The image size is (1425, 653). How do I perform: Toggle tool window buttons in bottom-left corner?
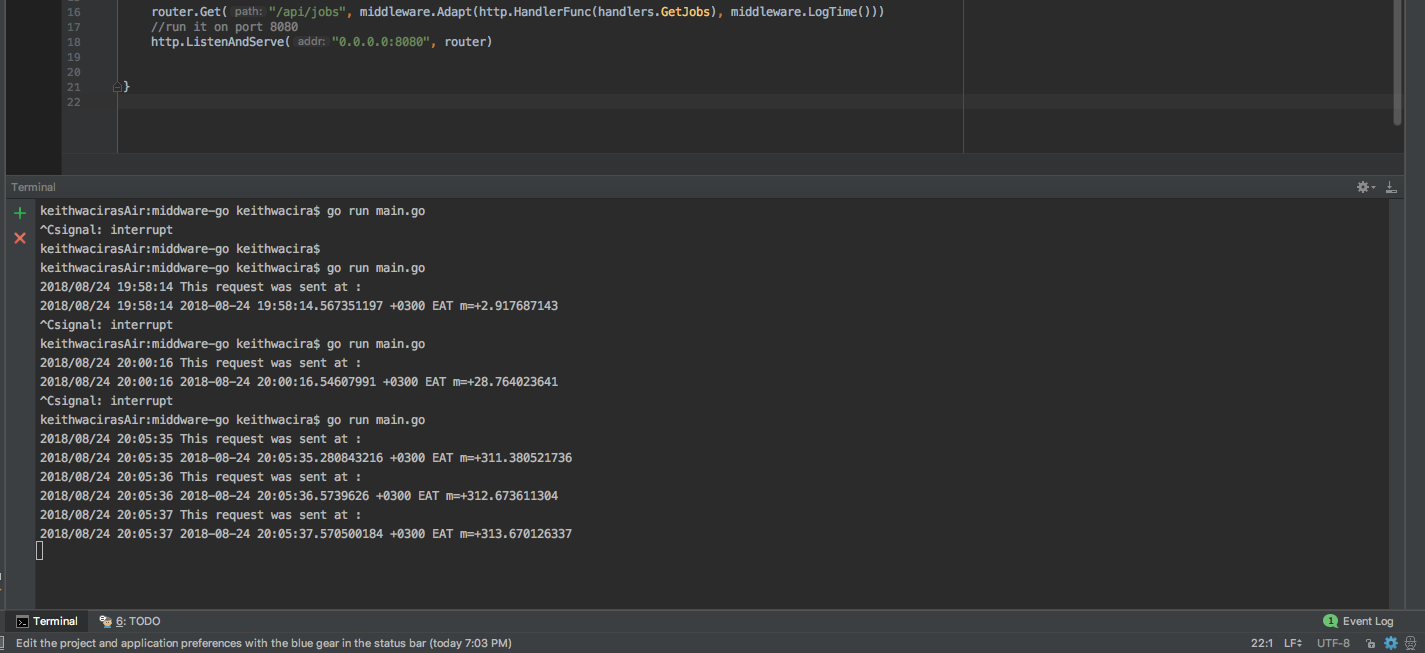7,643
